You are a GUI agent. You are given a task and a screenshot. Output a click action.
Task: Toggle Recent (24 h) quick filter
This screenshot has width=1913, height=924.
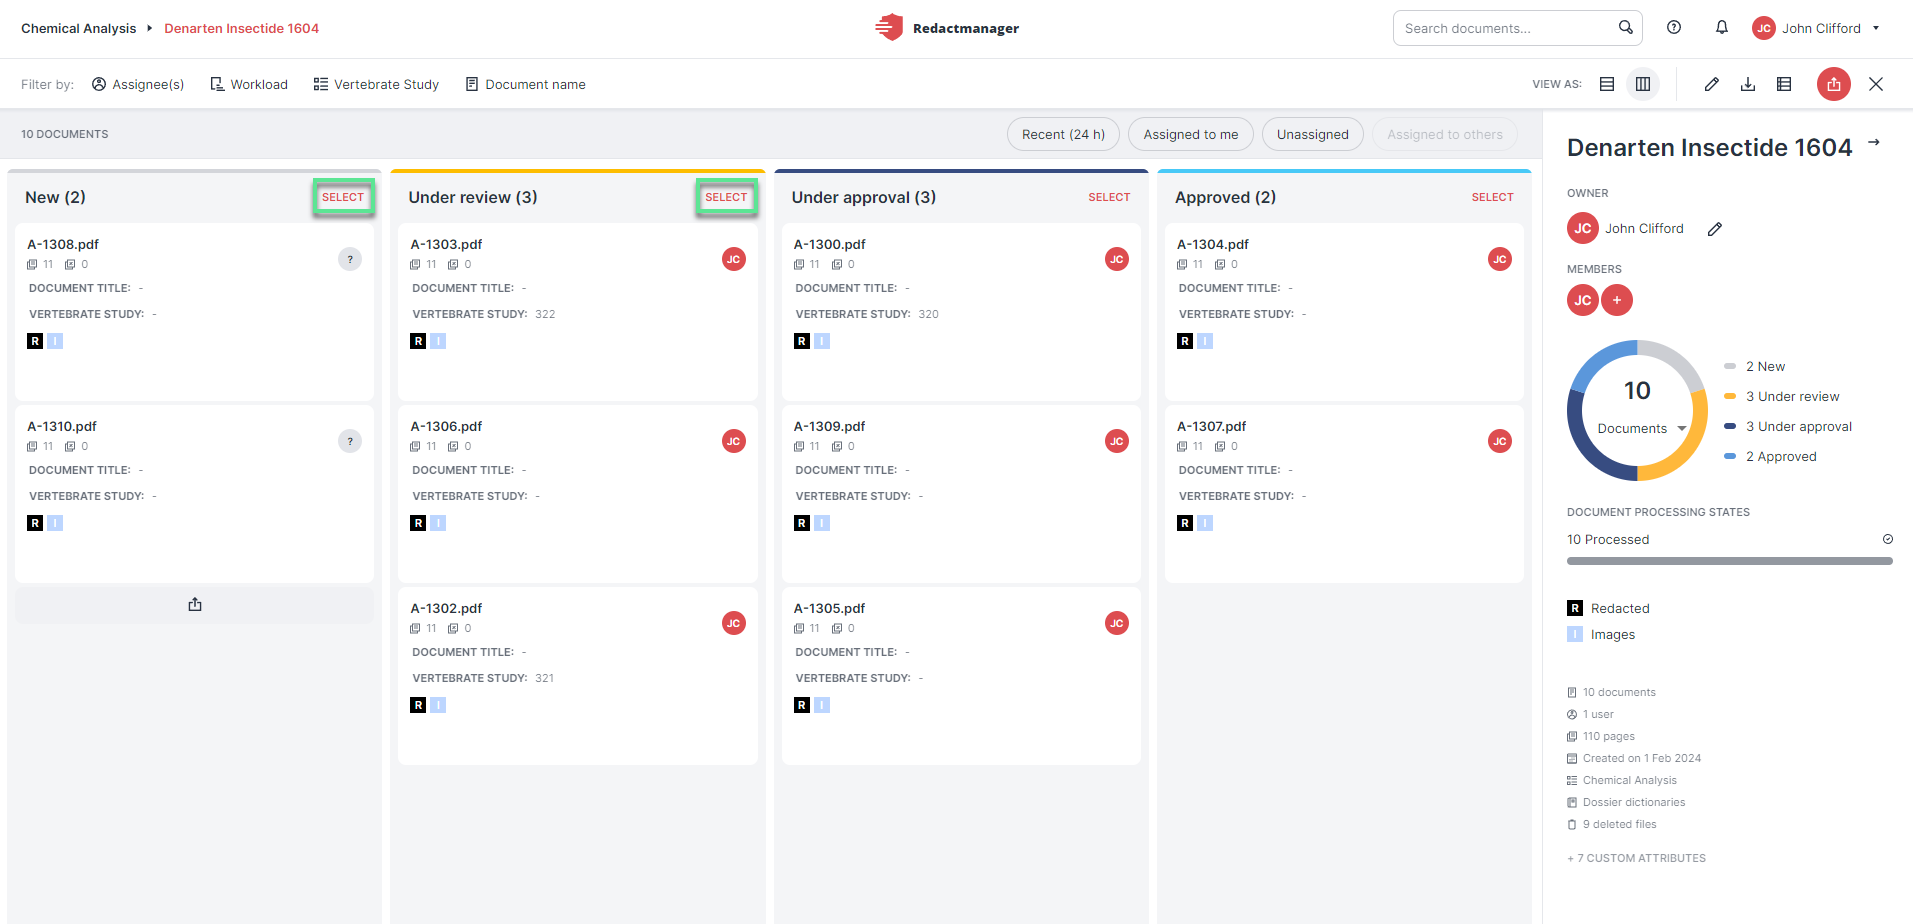coord(1063,134)
